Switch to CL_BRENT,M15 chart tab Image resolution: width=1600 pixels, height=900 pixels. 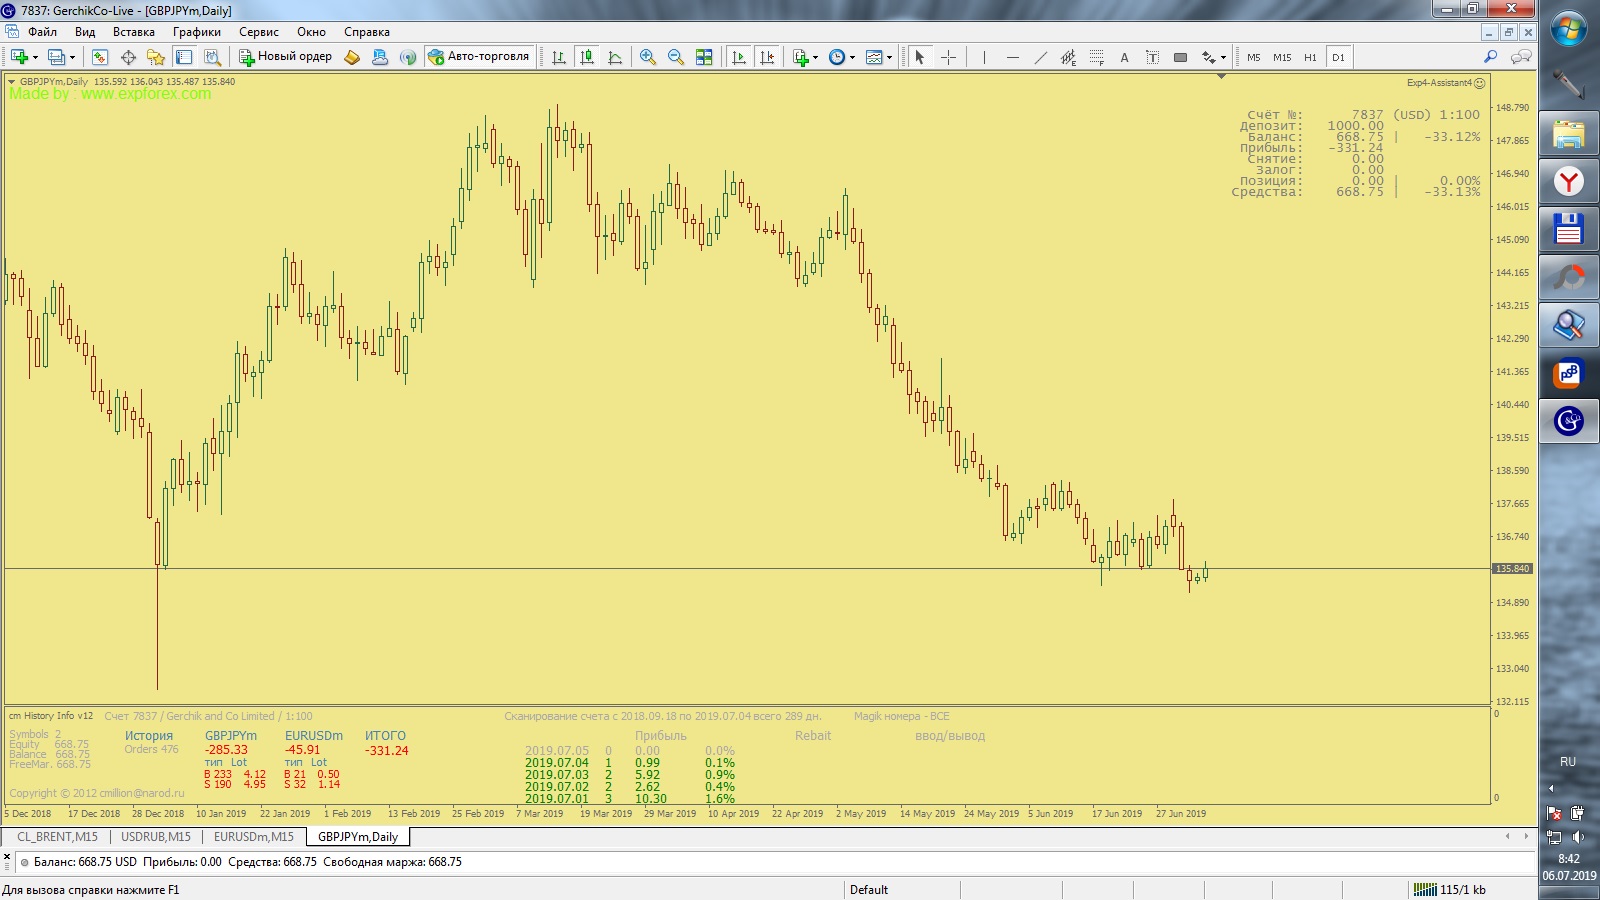pos(57,837)
